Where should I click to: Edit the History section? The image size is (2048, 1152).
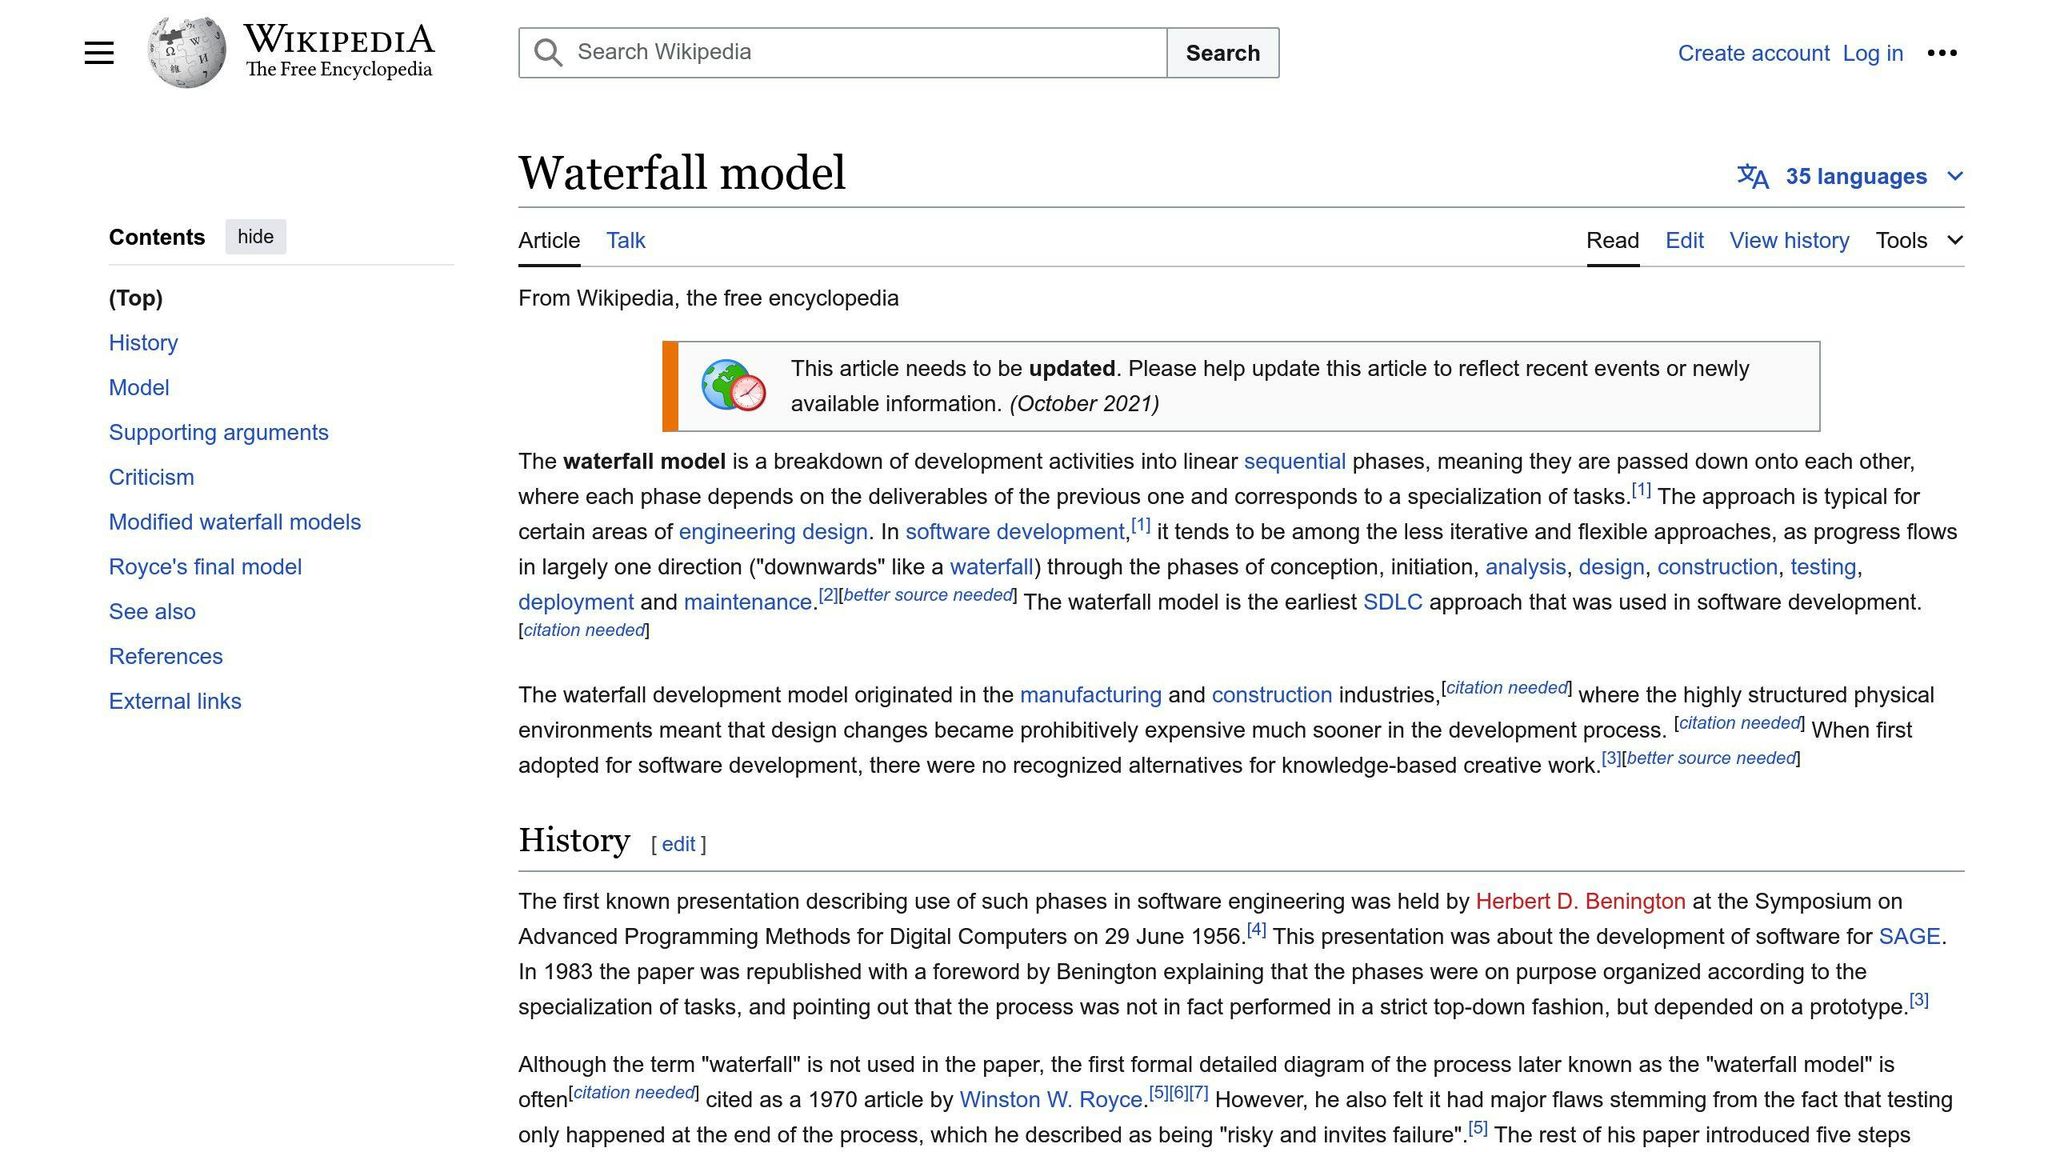[678, 844]
